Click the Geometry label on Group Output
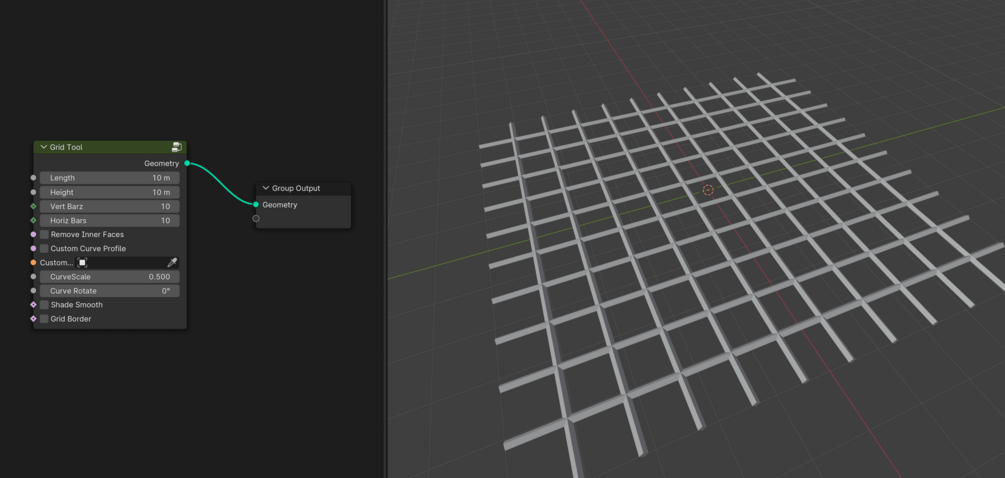The image size is (1005, 478). [280, 205]
